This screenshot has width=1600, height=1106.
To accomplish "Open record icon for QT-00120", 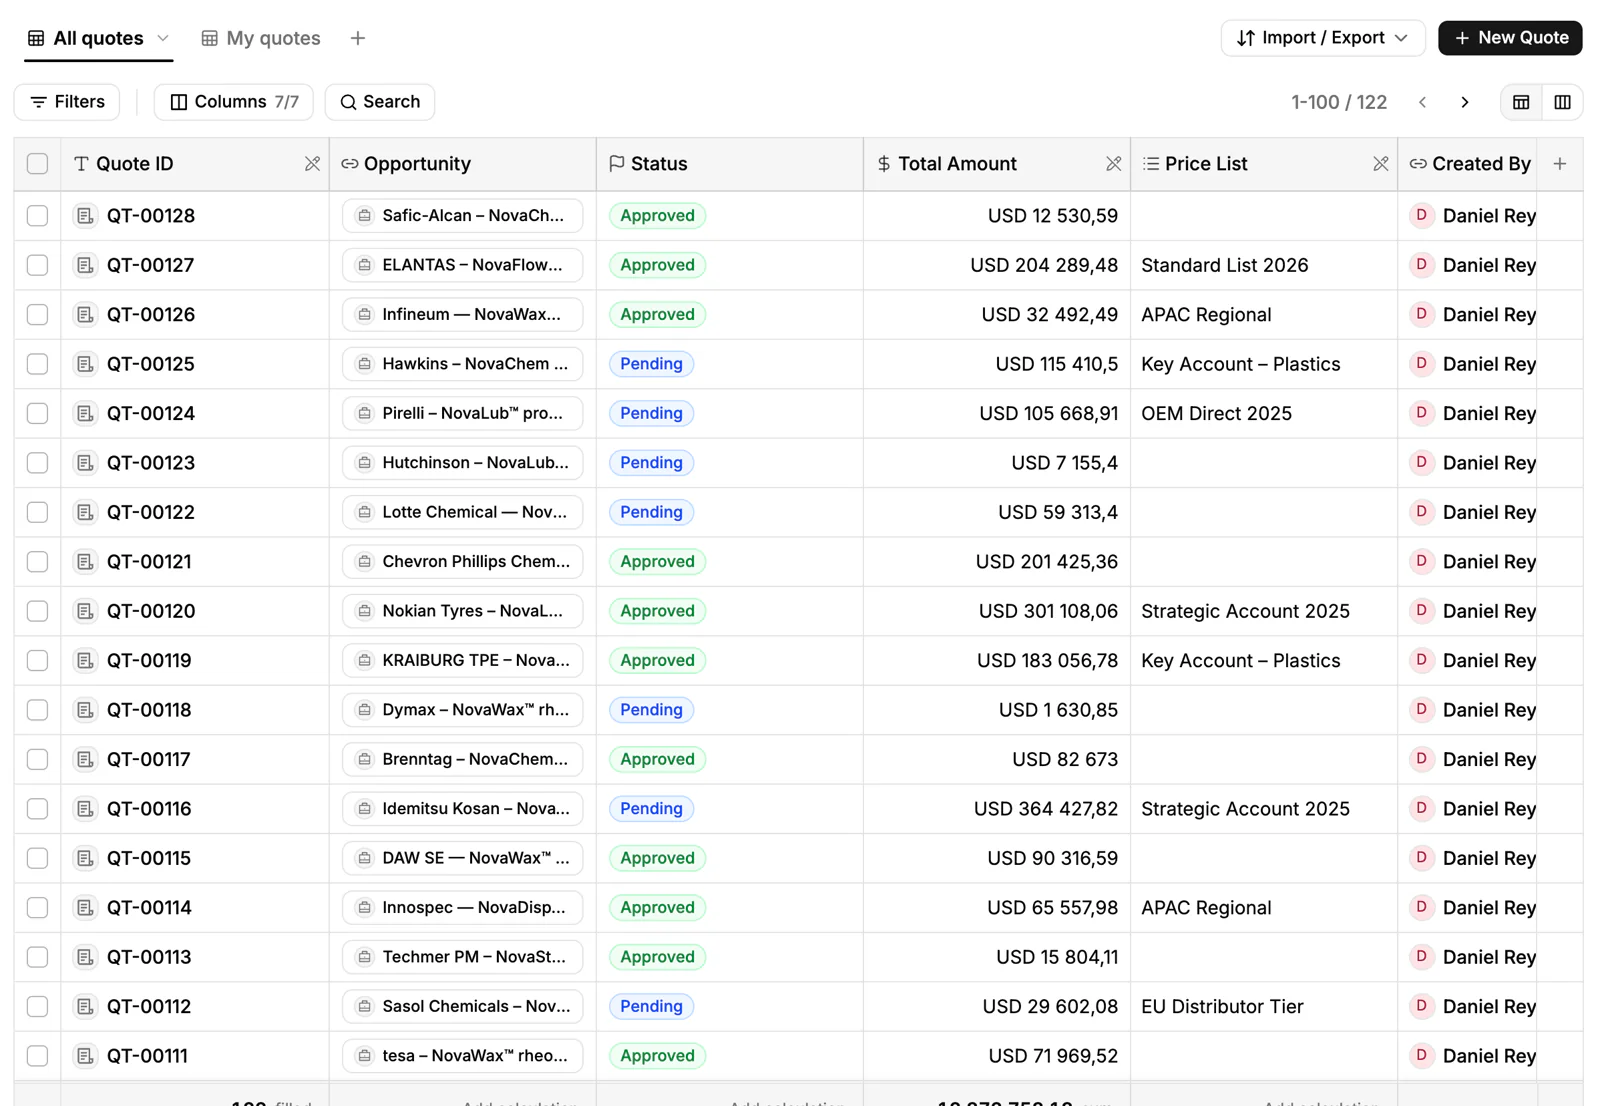I will pos(85,611).
